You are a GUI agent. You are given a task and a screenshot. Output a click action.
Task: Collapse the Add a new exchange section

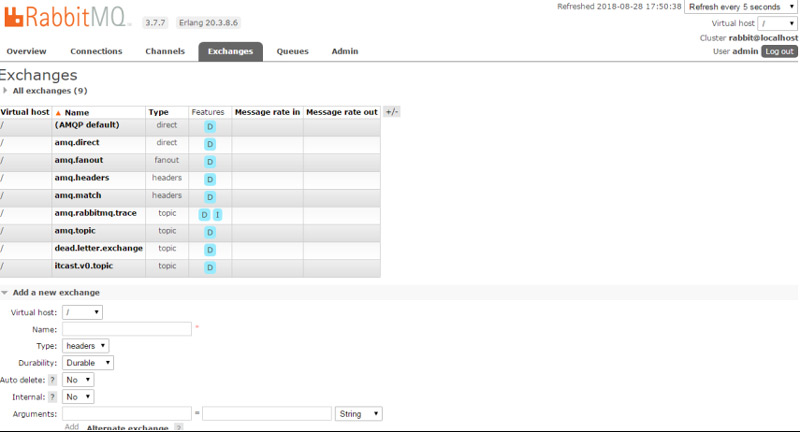pyautogui.click(x=56, y=293)
